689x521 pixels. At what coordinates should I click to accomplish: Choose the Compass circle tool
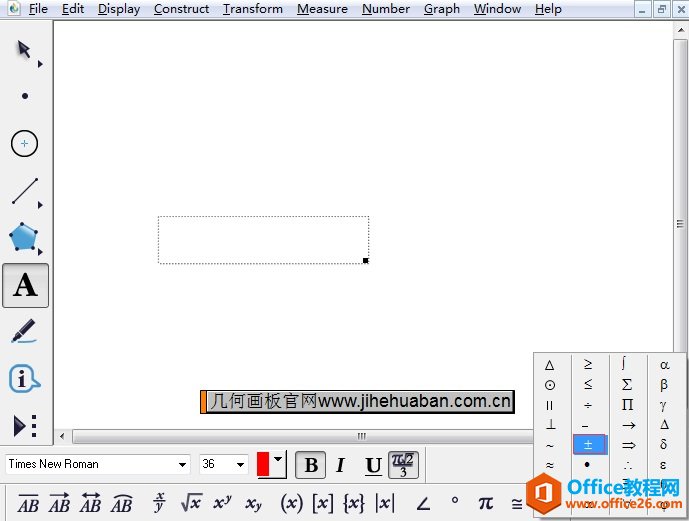coord(25,143)
